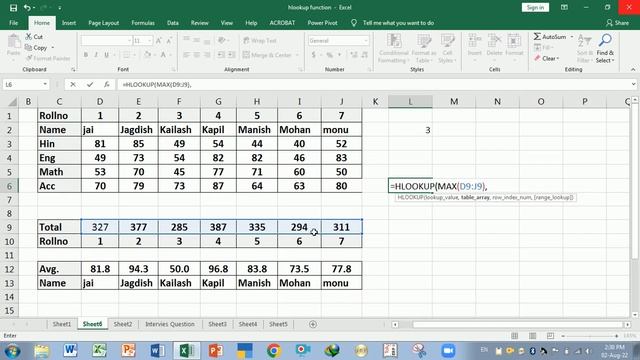Open Intervies Question sheet tab
This screenshot has height=360, width=640.
coord(170,324)
